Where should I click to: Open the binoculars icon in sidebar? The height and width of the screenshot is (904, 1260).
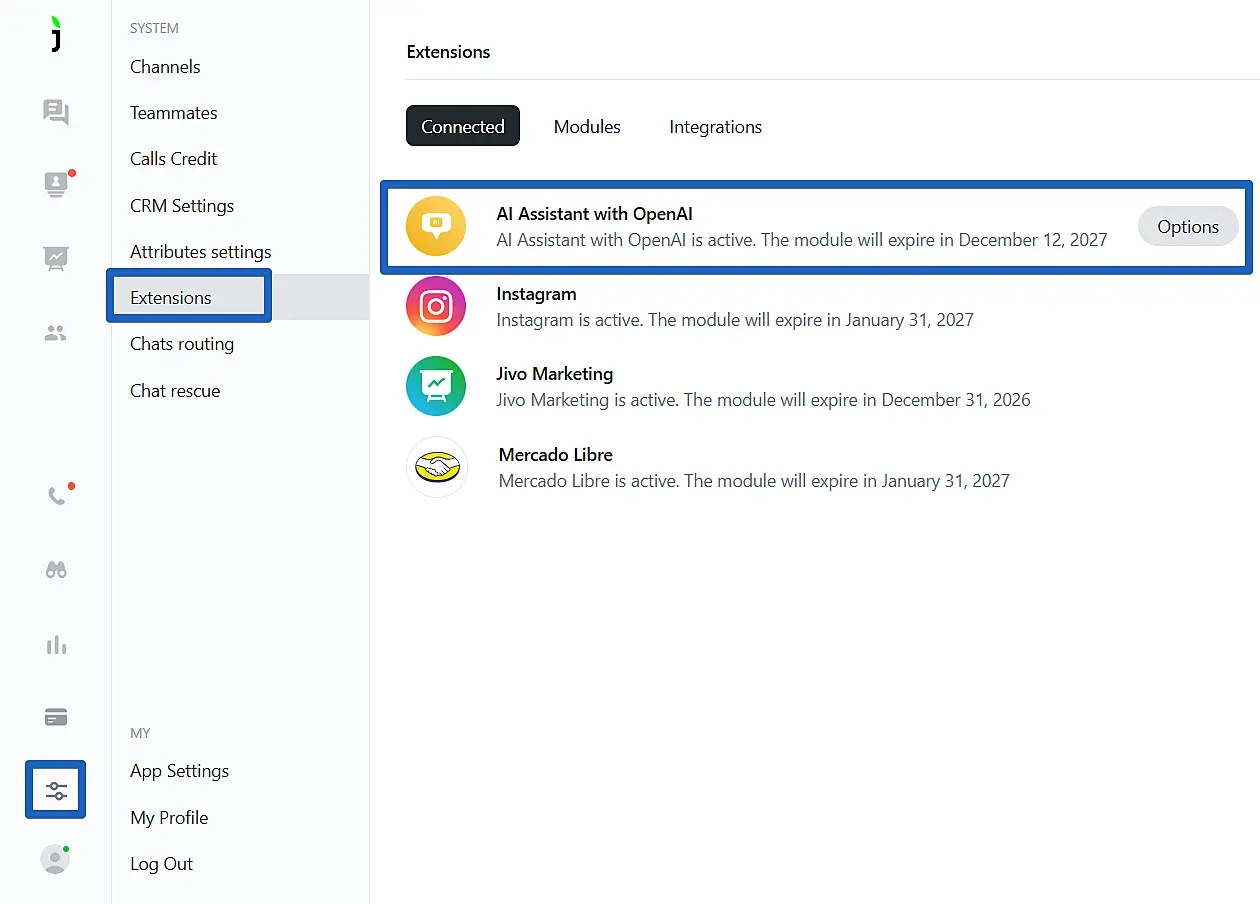56,570
